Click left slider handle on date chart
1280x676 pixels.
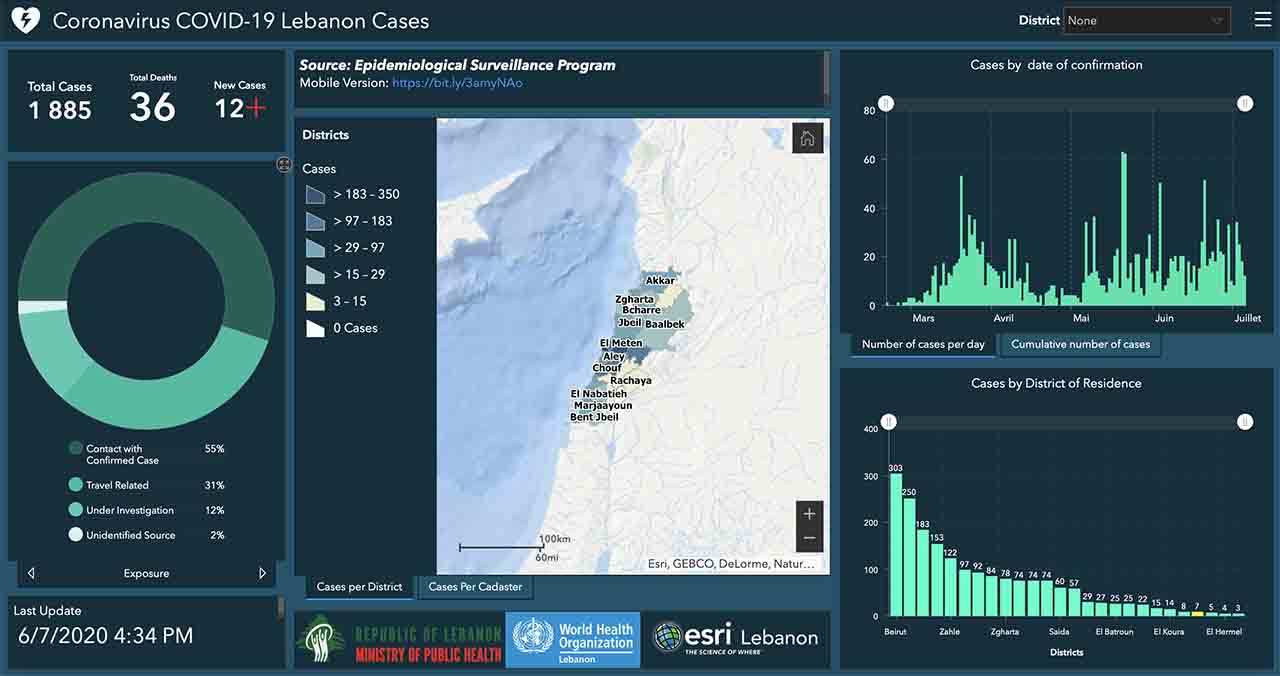tap(885, 104)
